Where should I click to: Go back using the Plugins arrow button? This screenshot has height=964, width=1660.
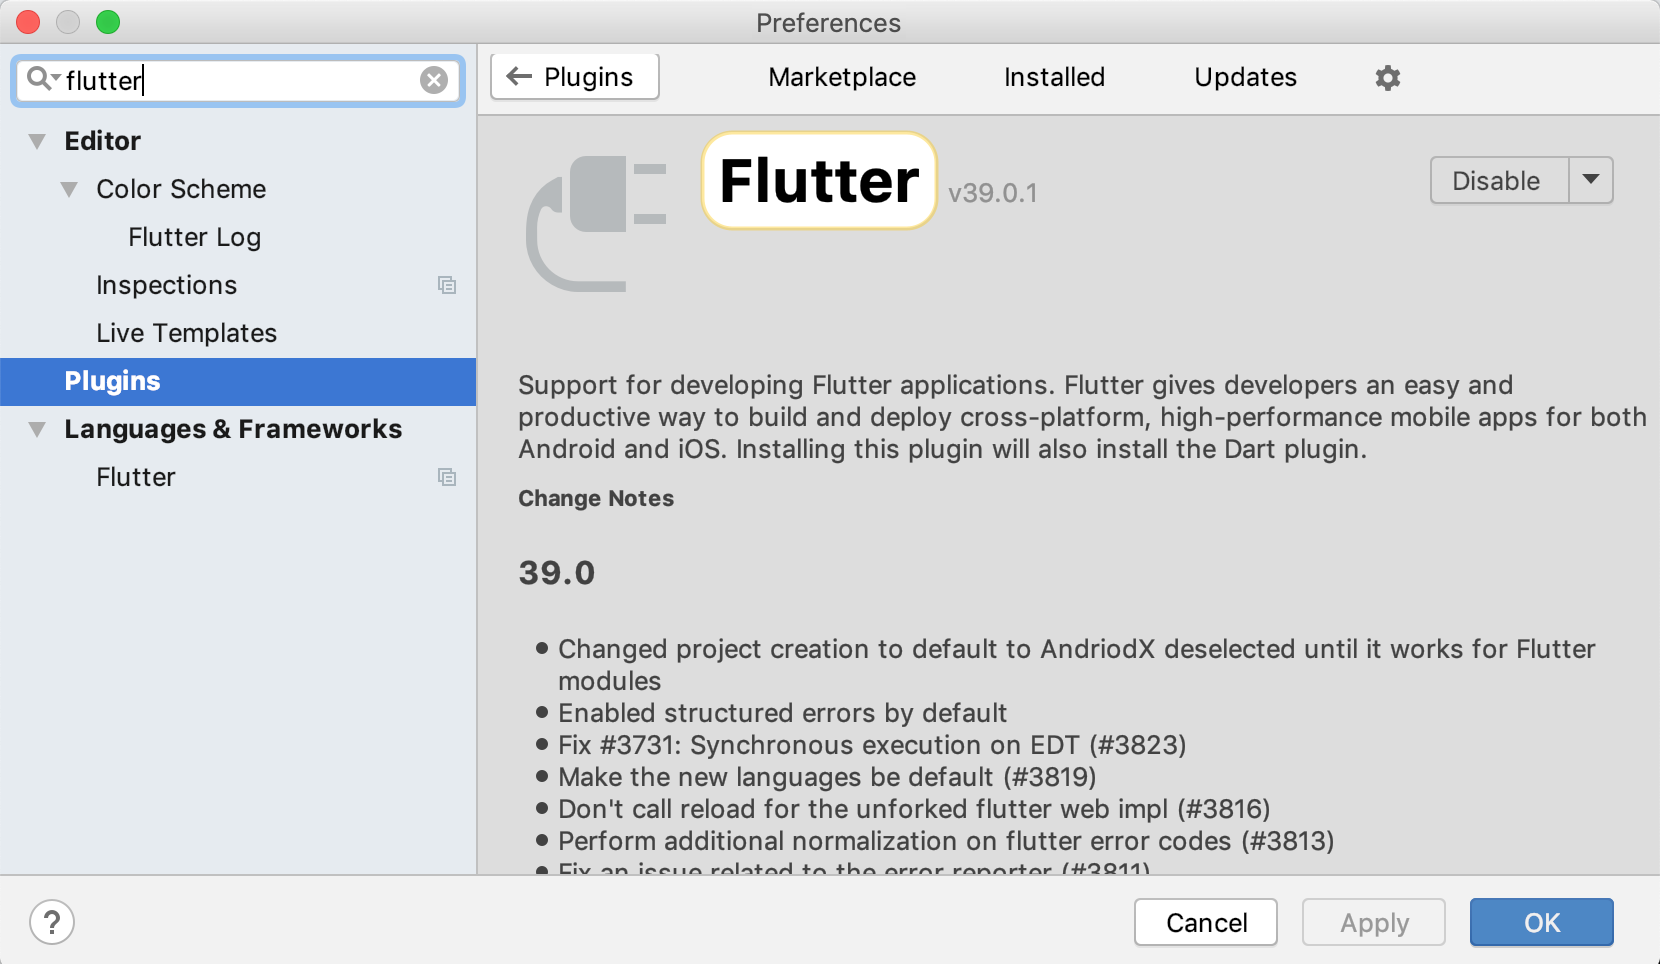point(574,77)
